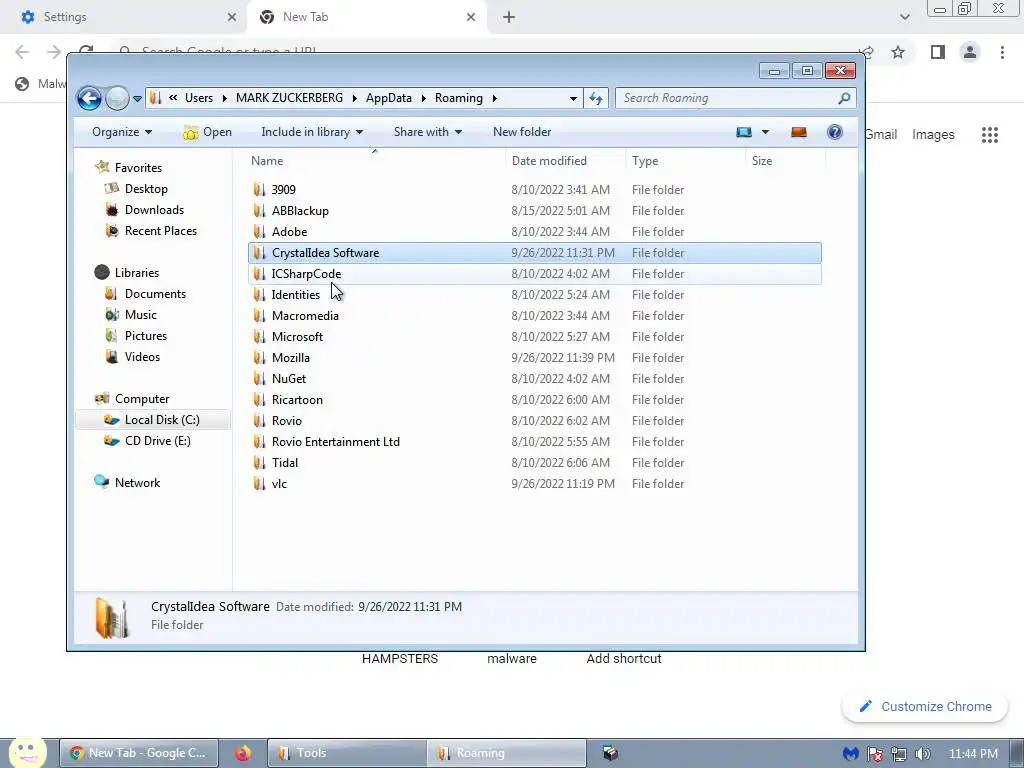Select the Mozilla folder icon
1024x768 pixels.
pyautogui.click(x=259, y=357)
